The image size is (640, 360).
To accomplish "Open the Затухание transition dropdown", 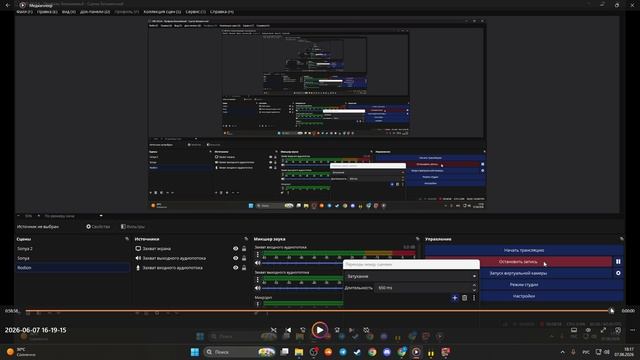I will point(411,276).
